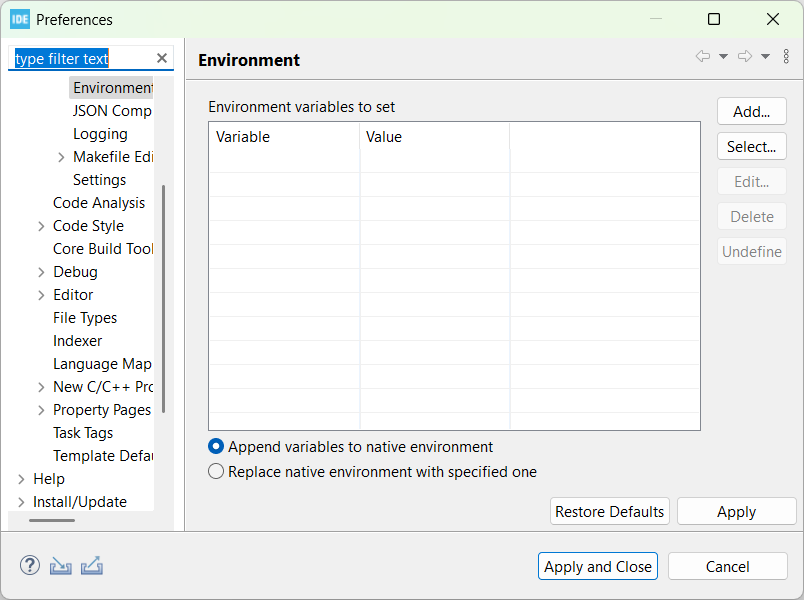Screen dimensions: 804x600
Task: Click the Apply and Close button
Action: tap(598, 566)
